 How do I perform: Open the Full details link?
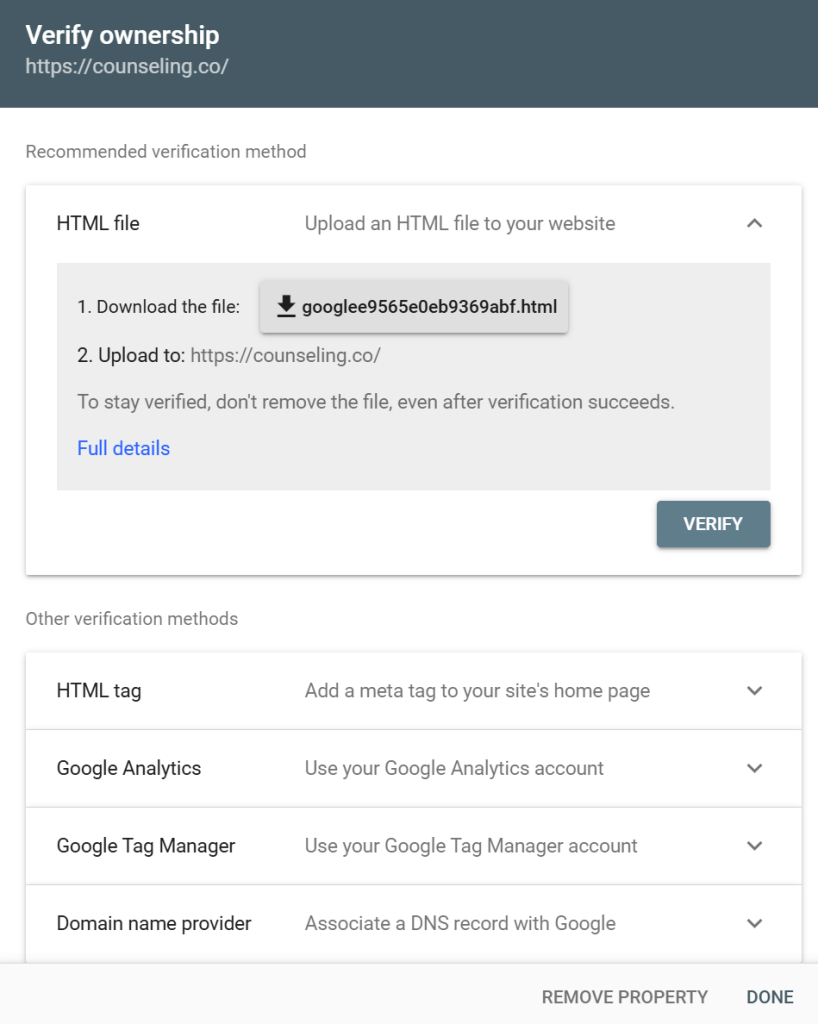123,448
